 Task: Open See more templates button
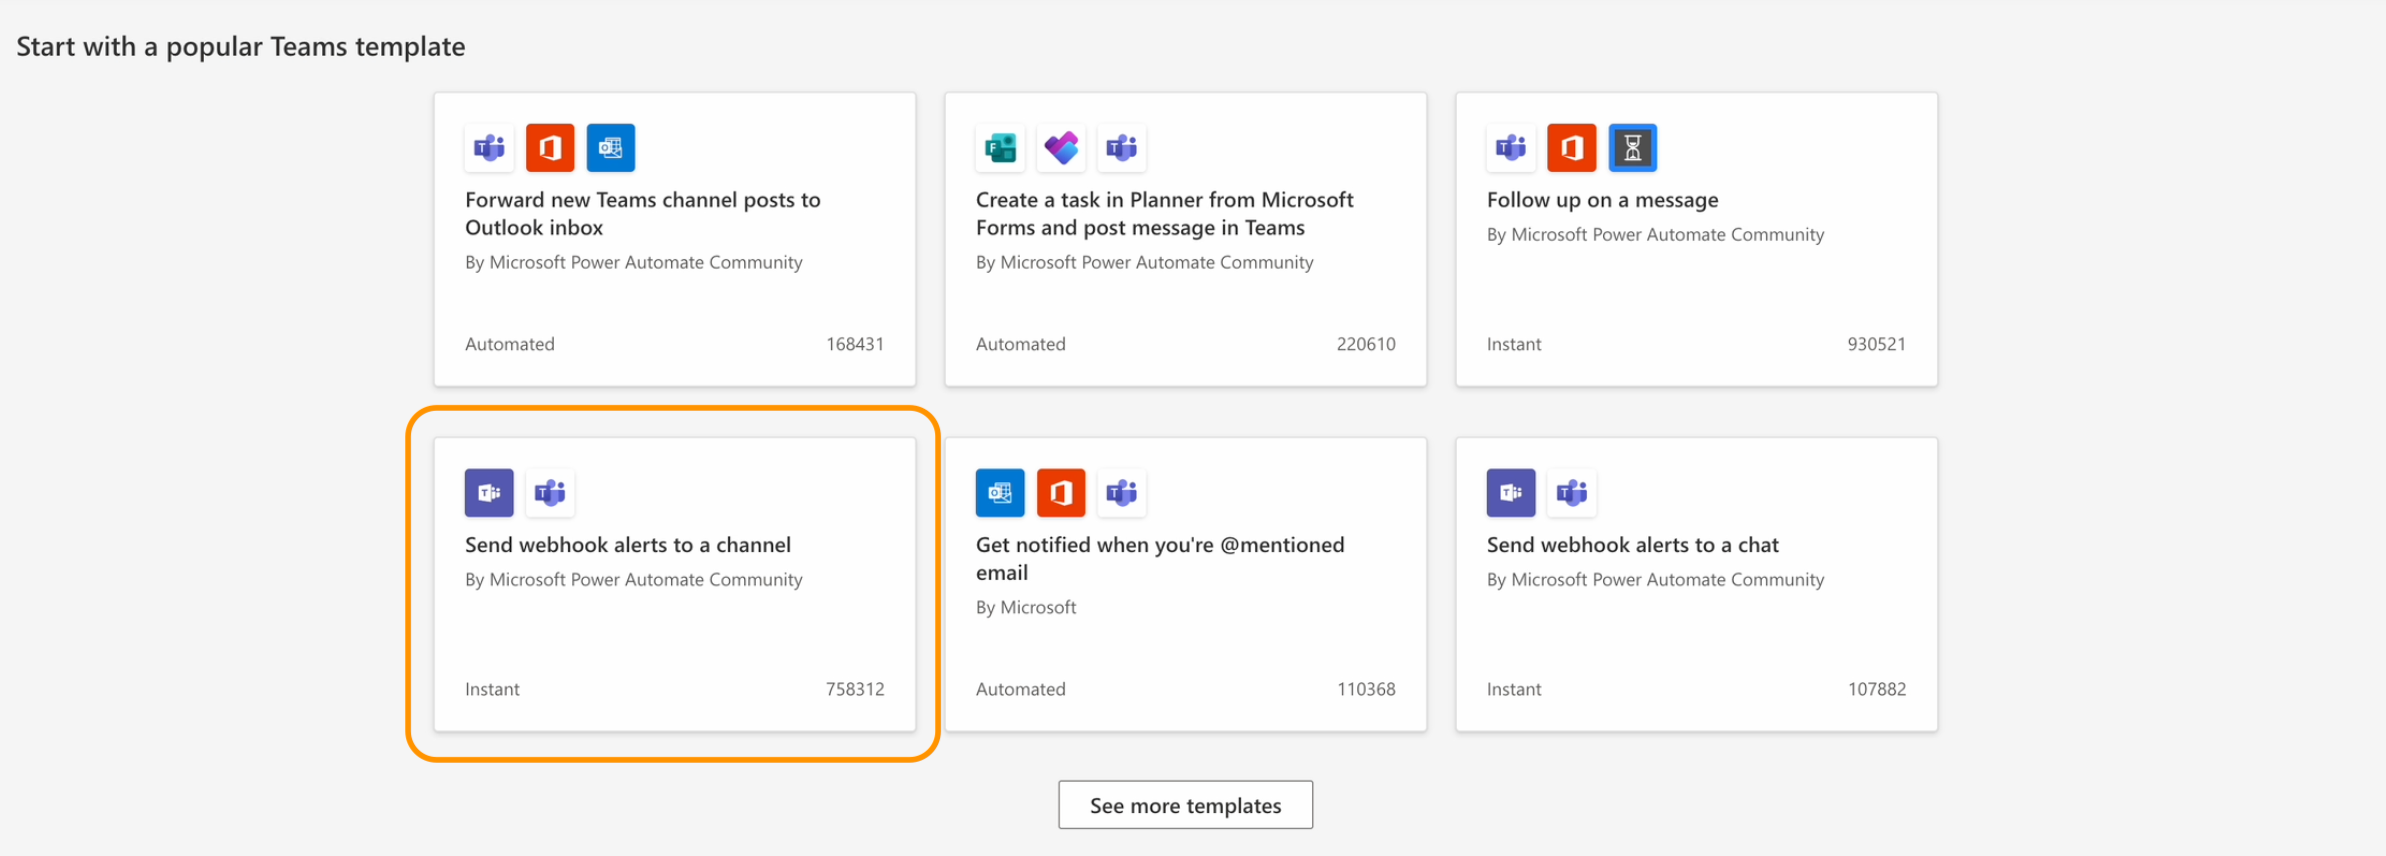pyautogui.click(x=1185, y=805)
